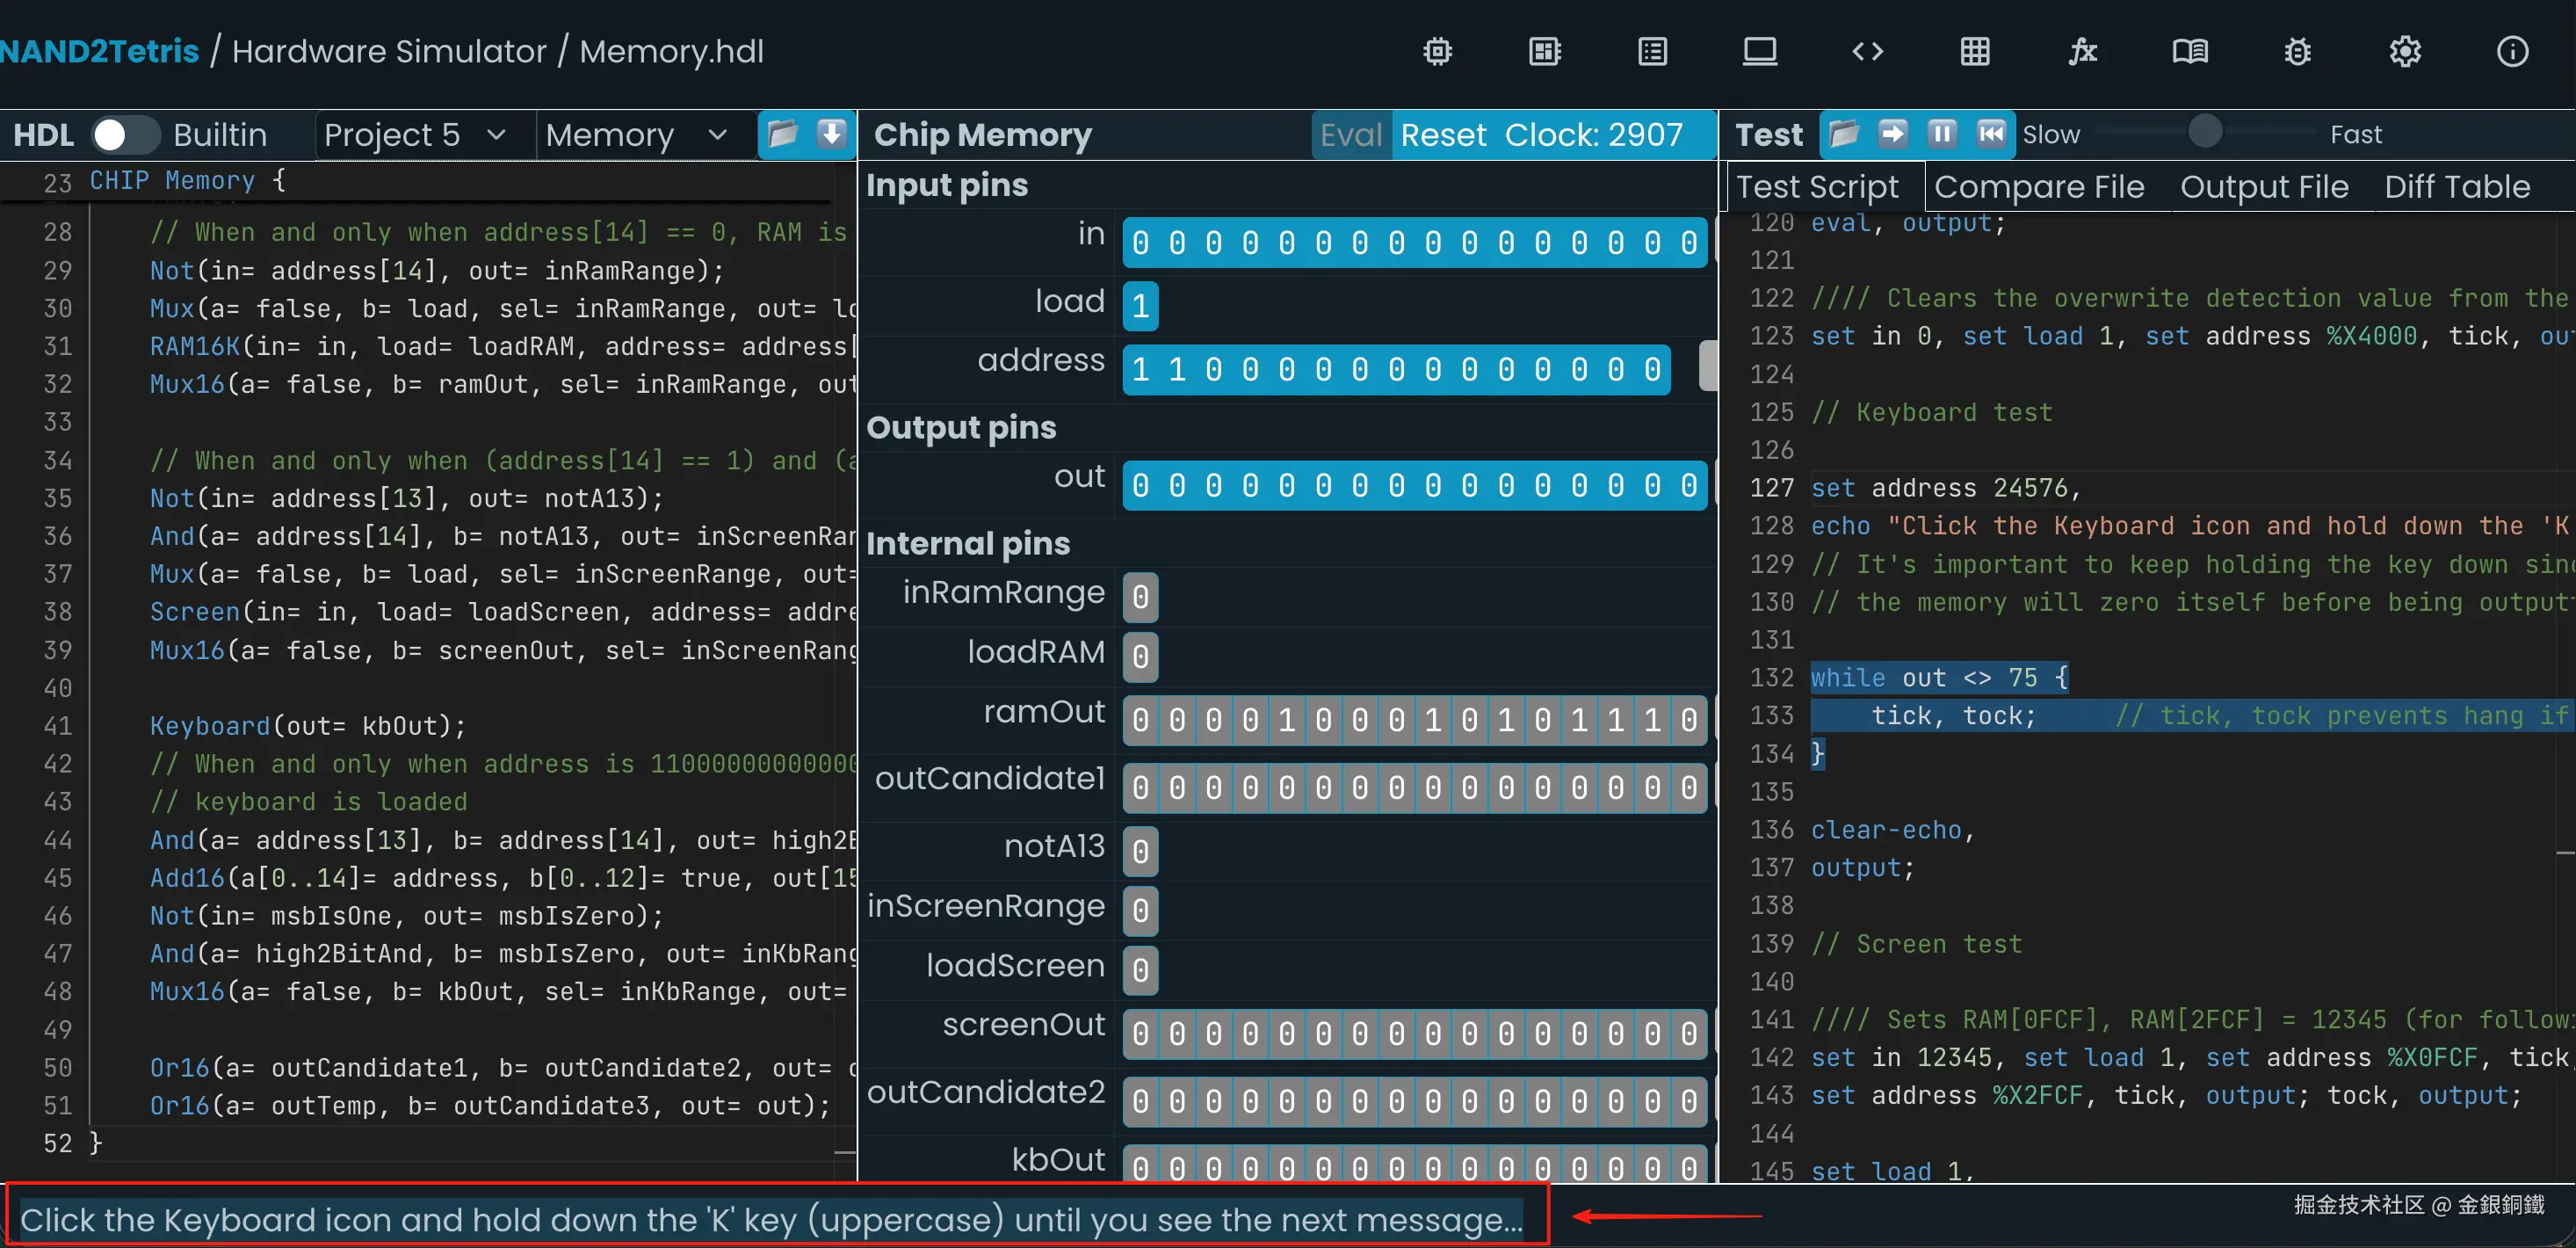Screen dimensions: 2576x1248
Task: Adjust the Slow/Fast speed slider knob
Action: point(2204,132)
